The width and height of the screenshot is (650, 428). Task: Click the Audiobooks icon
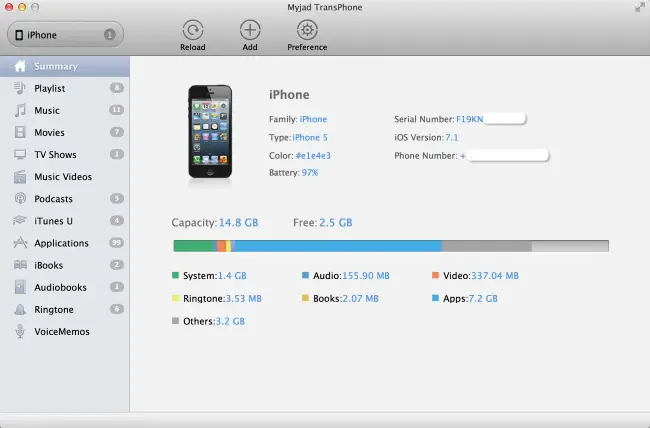20,287
